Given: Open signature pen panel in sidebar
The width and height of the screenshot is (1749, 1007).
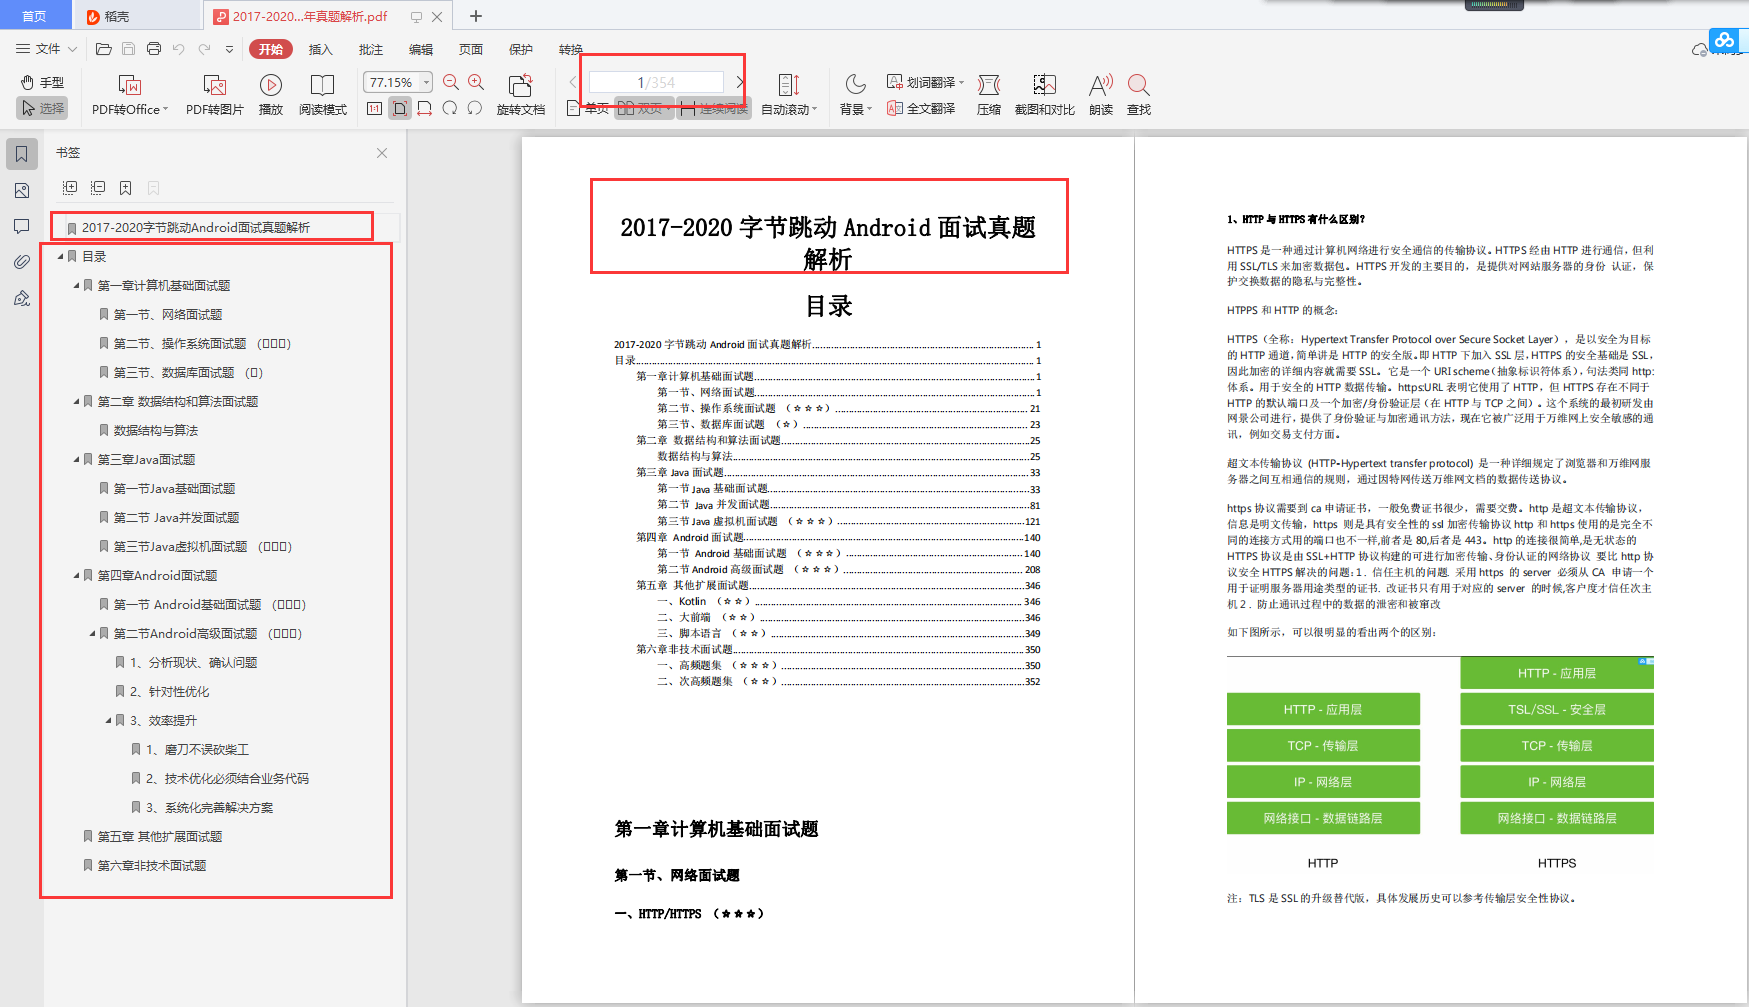Looking at the screenshot, I should (21, 298).
